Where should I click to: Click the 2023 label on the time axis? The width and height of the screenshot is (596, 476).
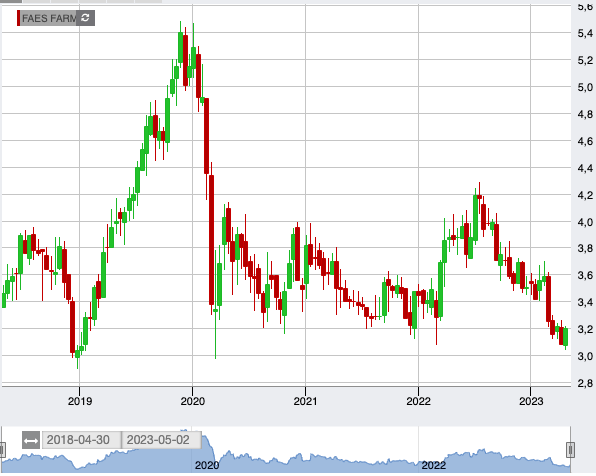click(531, 401)
